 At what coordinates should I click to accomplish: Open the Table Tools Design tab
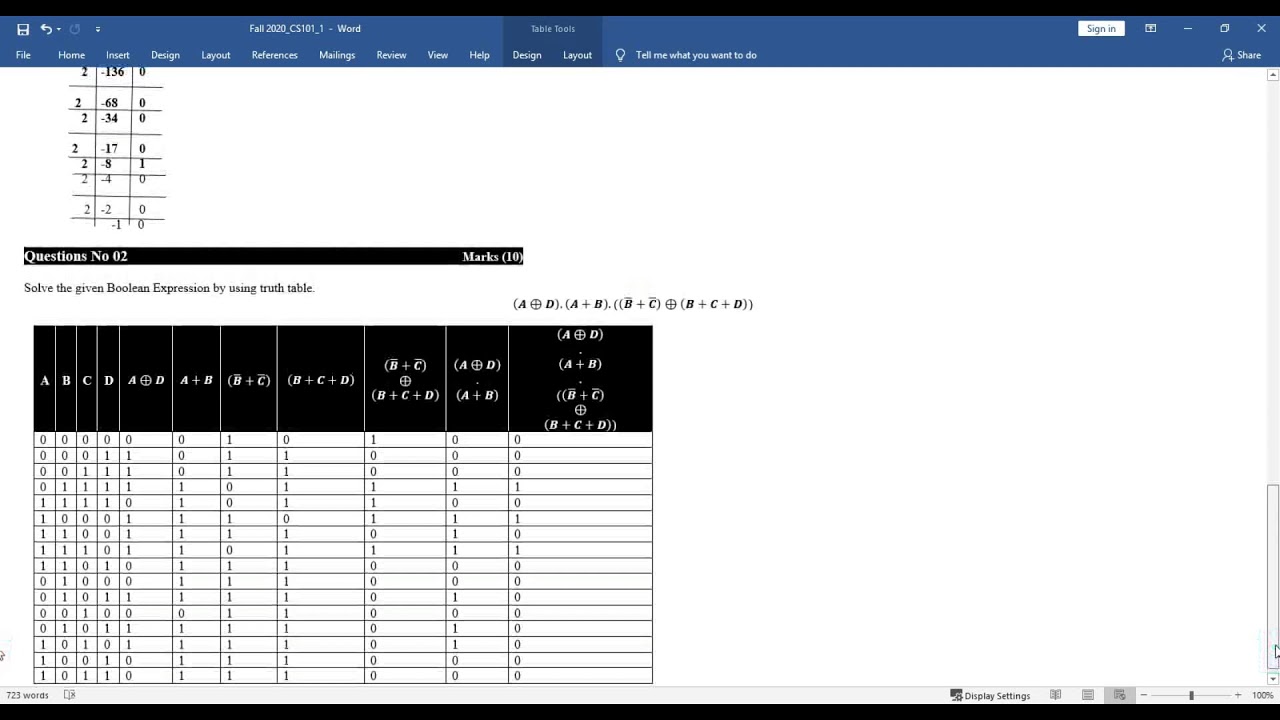click(x=527, y=55)
